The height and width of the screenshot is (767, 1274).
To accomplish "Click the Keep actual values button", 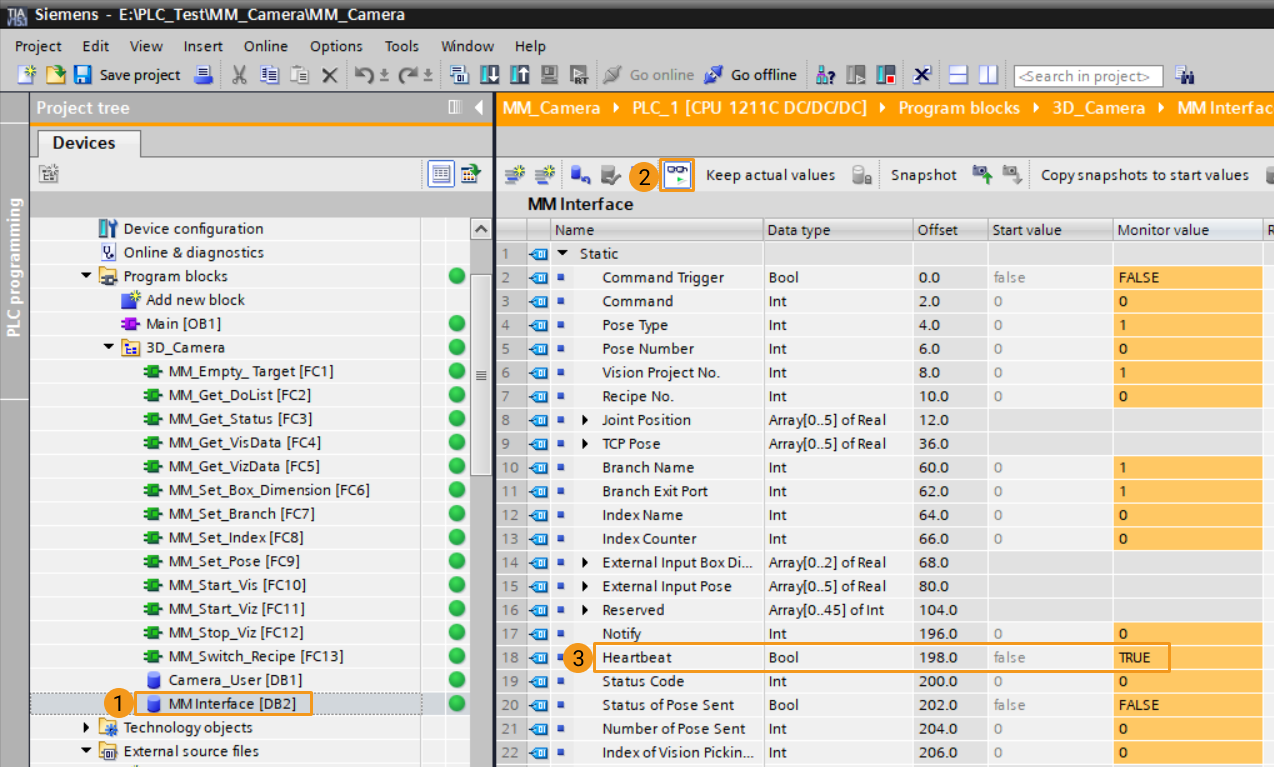I will (x=770, y=175).
